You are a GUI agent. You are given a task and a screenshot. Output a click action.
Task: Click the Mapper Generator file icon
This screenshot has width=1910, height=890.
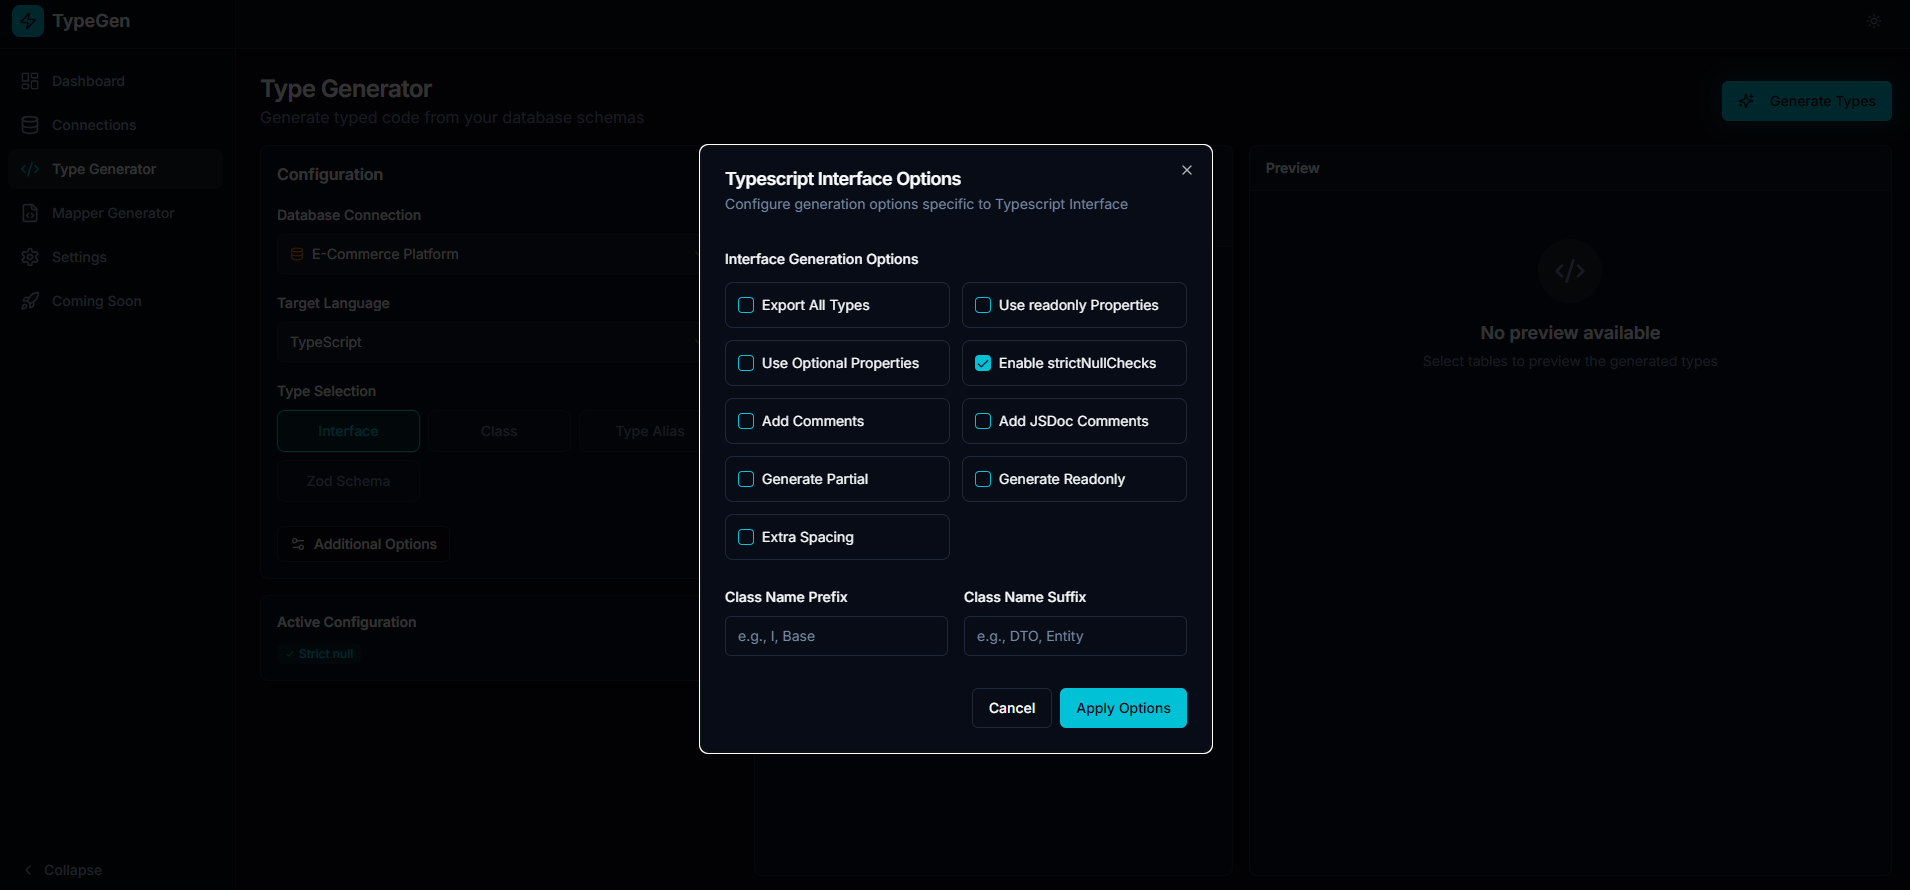30,213
